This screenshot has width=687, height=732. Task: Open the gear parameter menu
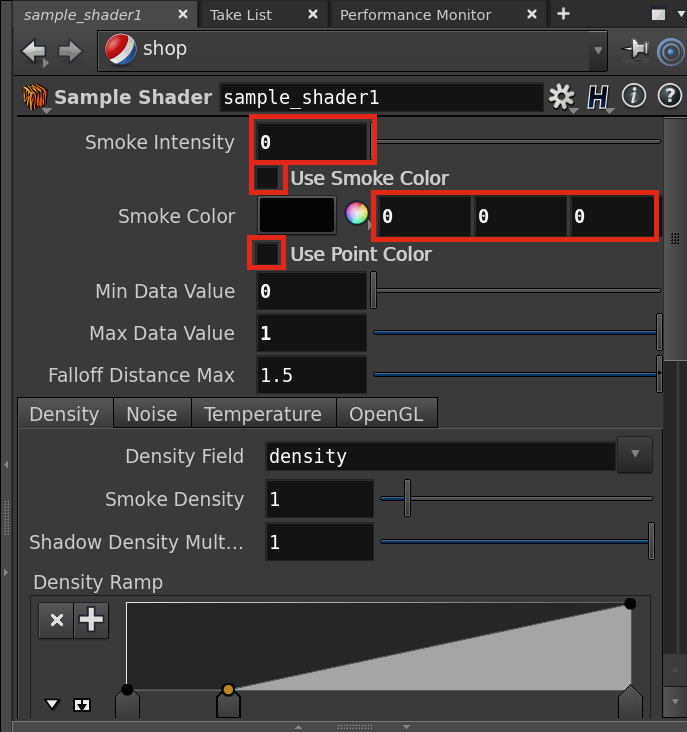click(x=562, y=97)
